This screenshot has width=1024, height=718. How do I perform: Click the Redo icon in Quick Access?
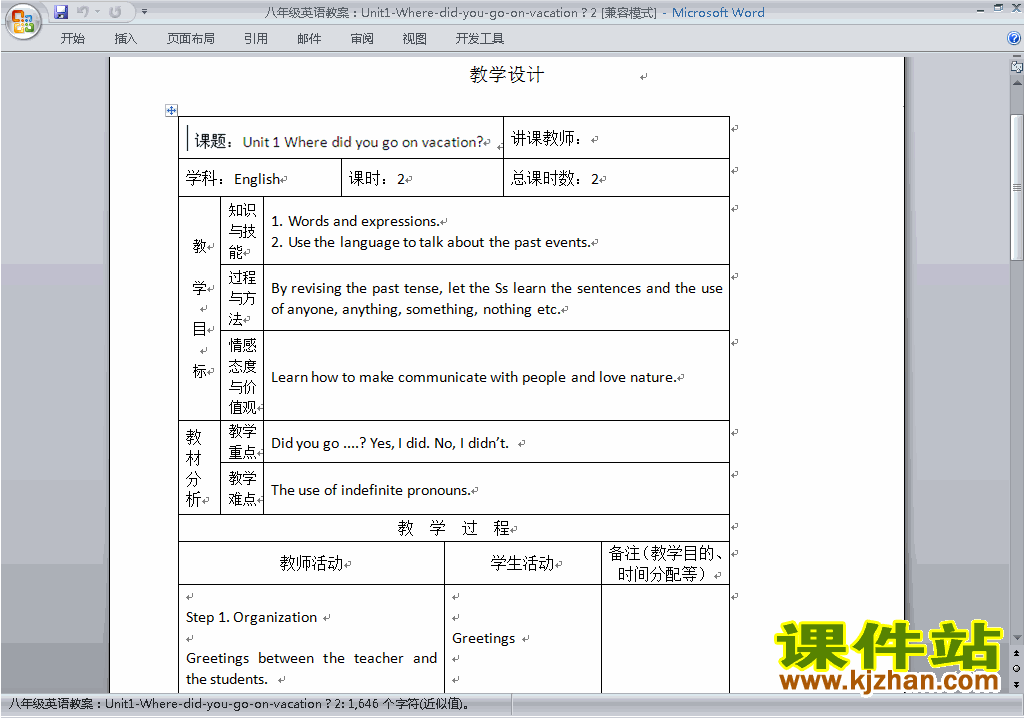[x=116, y=12]
